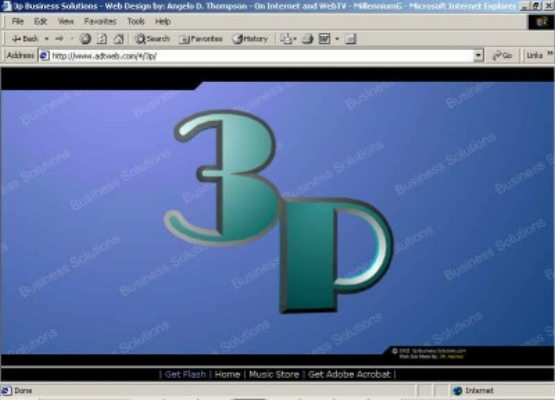
Task: Refresh the current page
Action: [x=102, y=39]
